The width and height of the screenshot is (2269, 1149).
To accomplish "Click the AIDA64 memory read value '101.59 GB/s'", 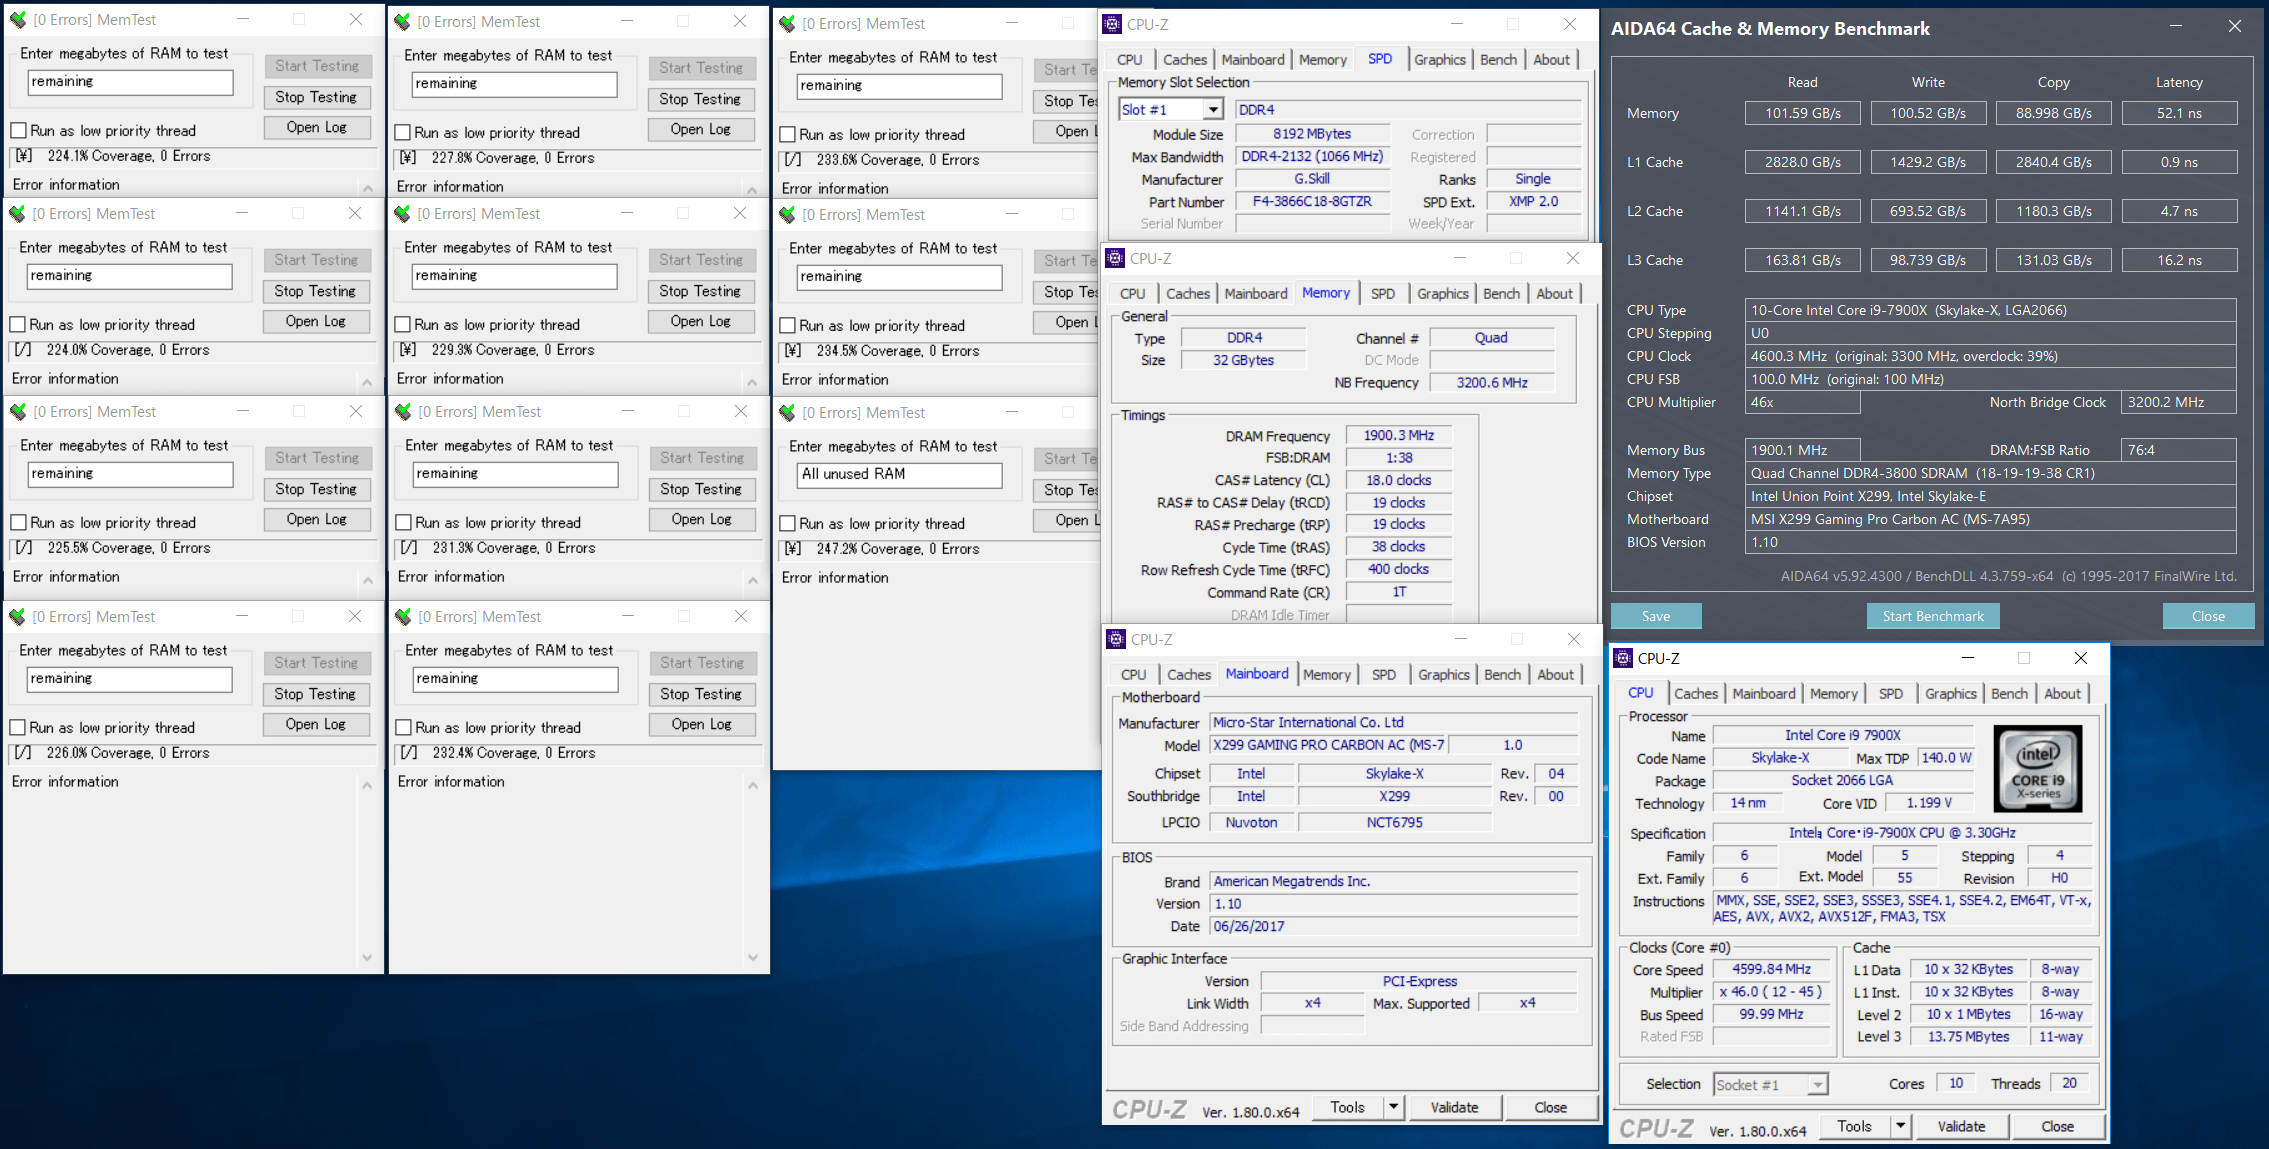I will pyautogui.click(x=1802, y=113).
